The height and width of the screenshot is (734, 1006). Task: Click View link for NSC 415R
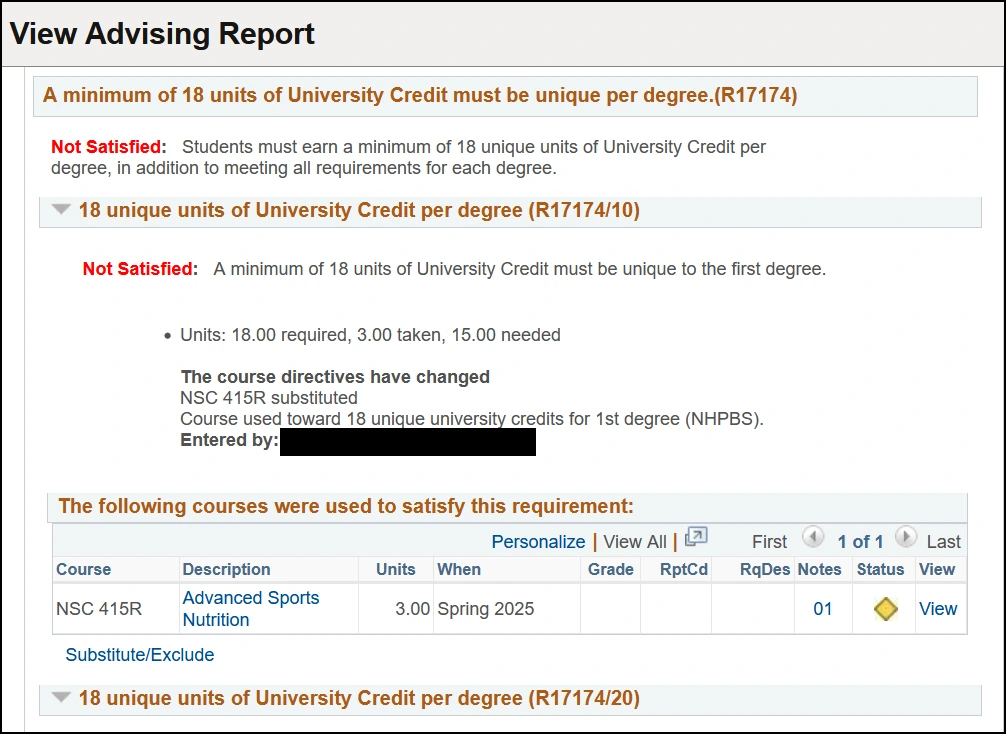point(938,609)
